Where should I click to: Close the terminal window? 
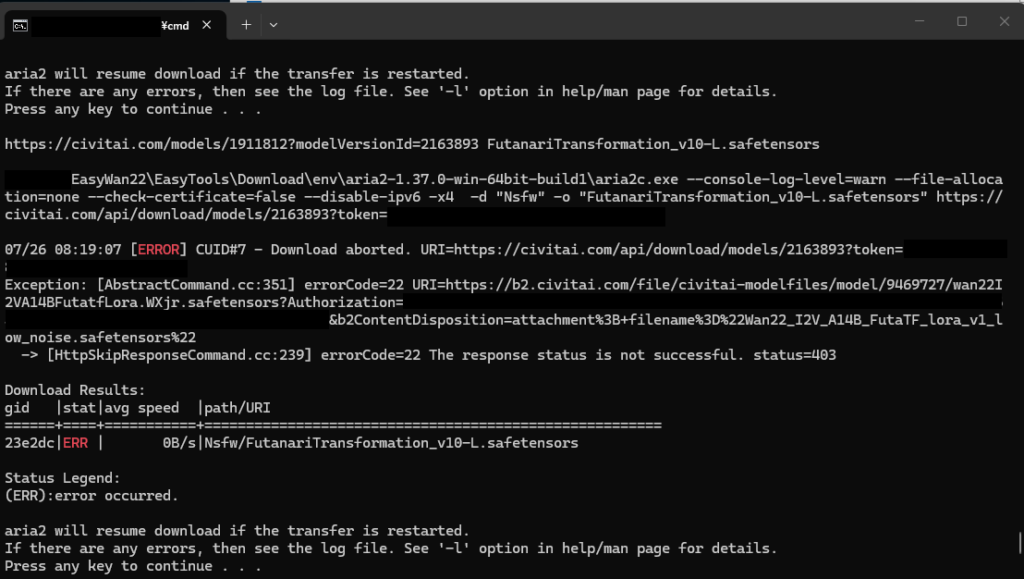pyautogui.click(x=1004, y=22)
